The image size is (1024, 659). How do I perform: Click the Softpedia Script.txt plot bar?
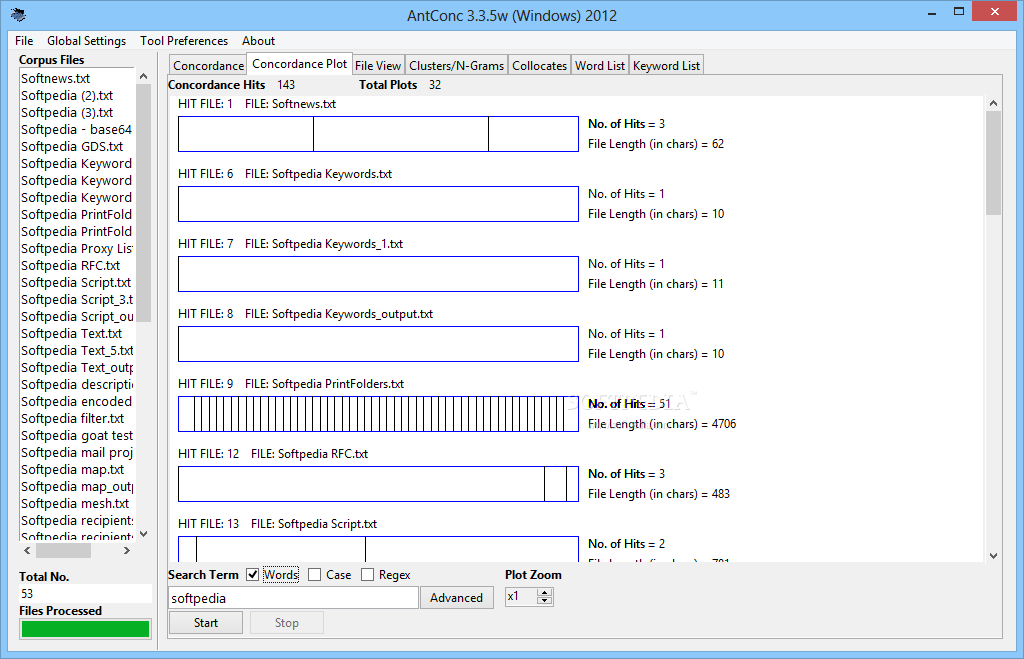pos(378,549)
